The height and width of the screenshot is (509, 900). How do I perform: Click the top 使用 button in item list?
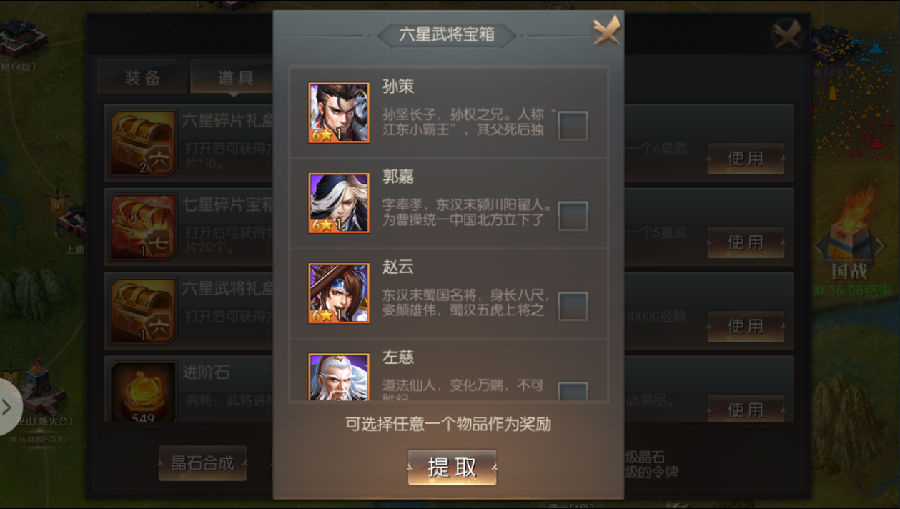click(x=746, y=158)
